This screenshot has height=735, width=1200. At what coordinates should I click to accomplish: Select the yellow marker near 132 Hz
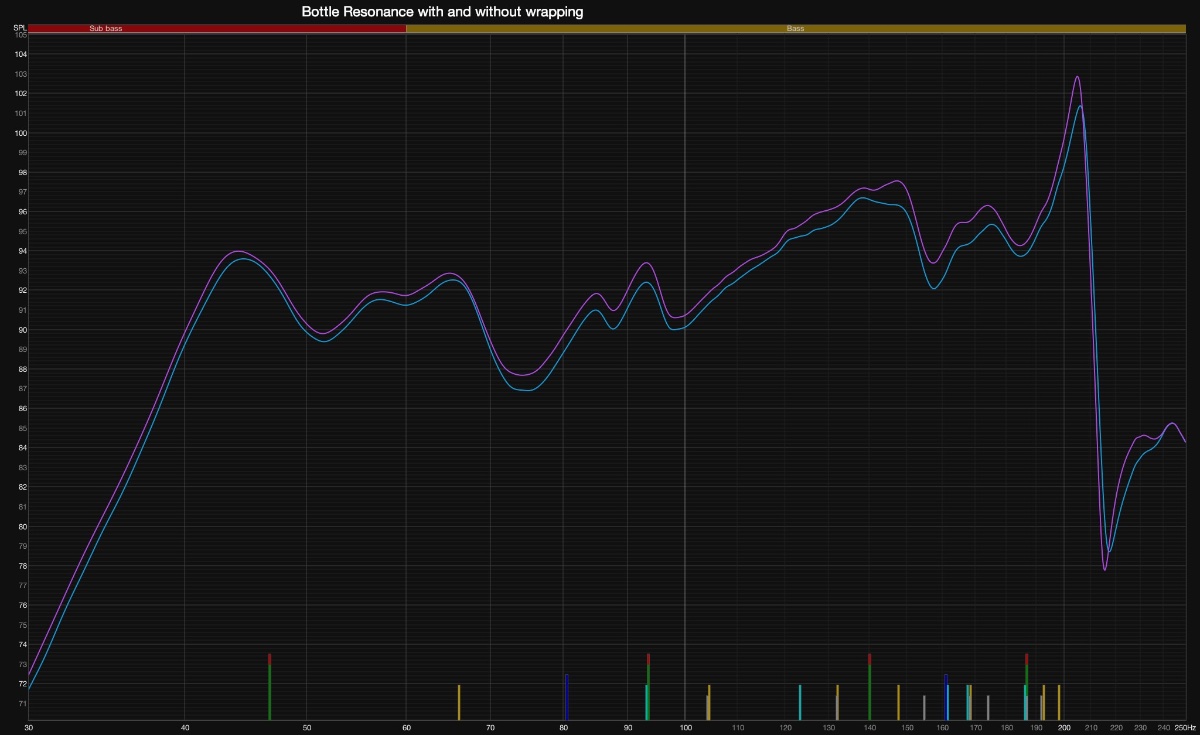[837, 702]
